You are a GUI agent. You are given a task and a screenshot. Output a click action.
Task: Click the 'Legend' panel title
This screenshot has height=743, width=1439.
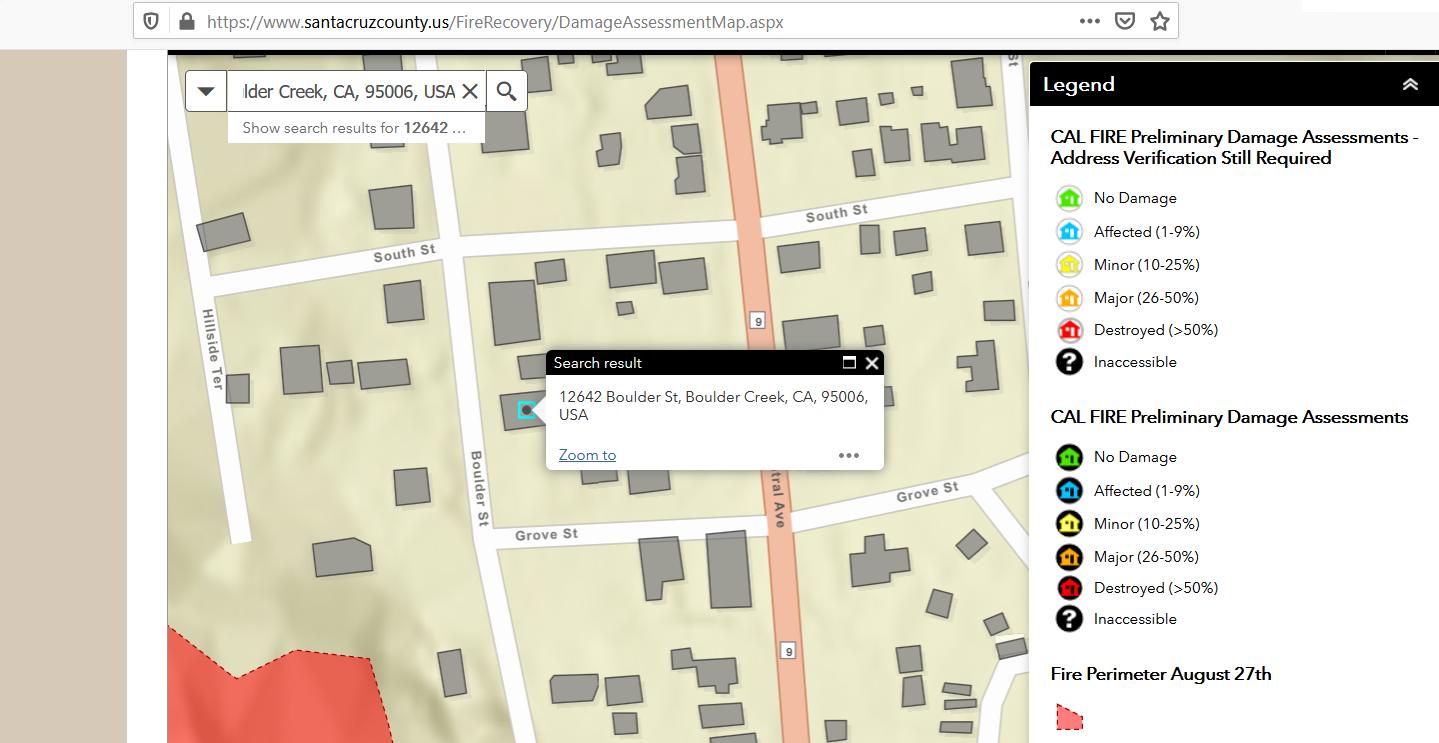coord(1078,85)
